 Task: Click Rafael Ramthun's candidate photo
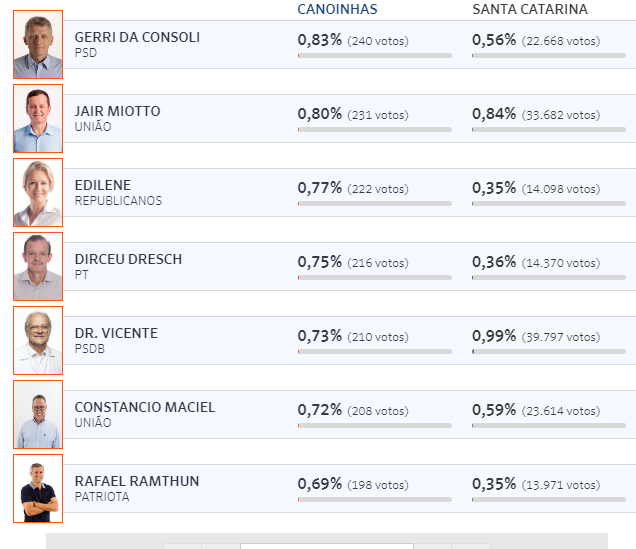(38, 489)
